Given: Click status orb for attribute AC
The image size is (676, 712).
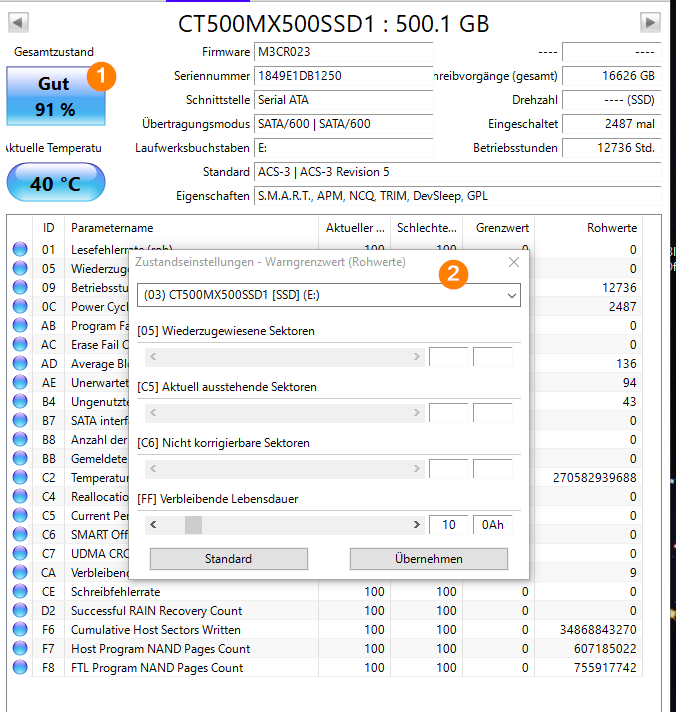Looking at the screenshot, I should coord(20,345).
